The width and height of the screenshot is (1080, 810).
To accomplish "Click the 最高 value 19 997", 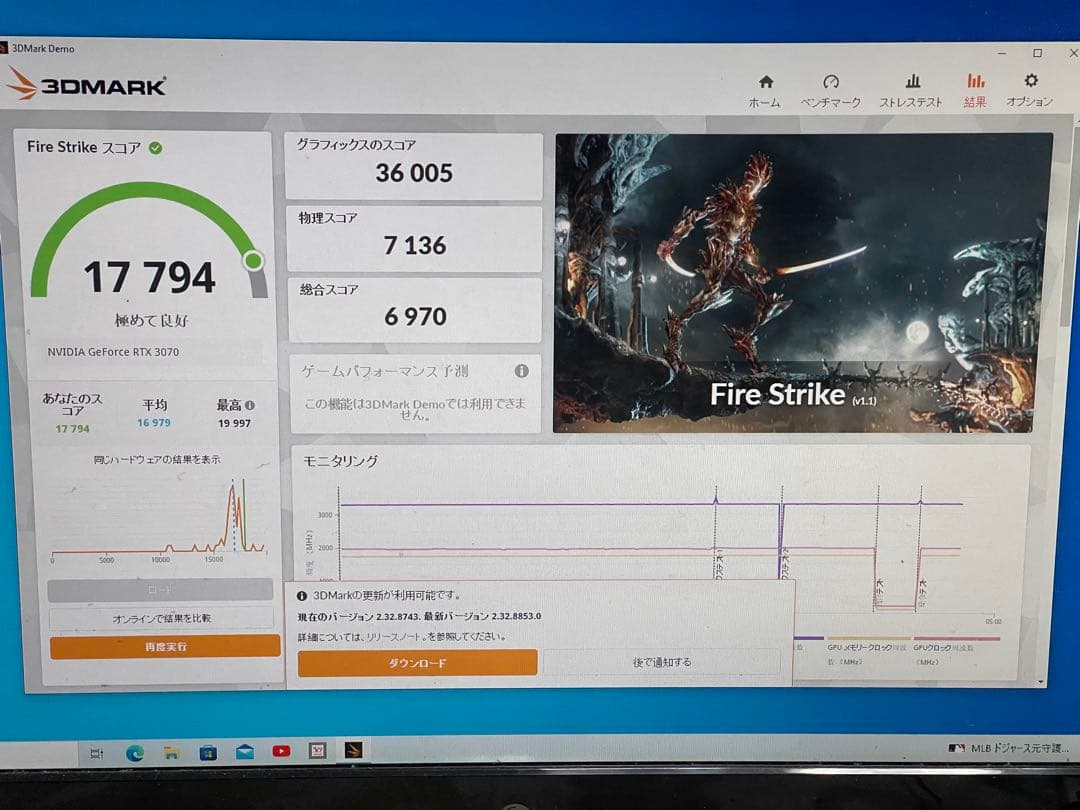I will click(x=234, y=423).
